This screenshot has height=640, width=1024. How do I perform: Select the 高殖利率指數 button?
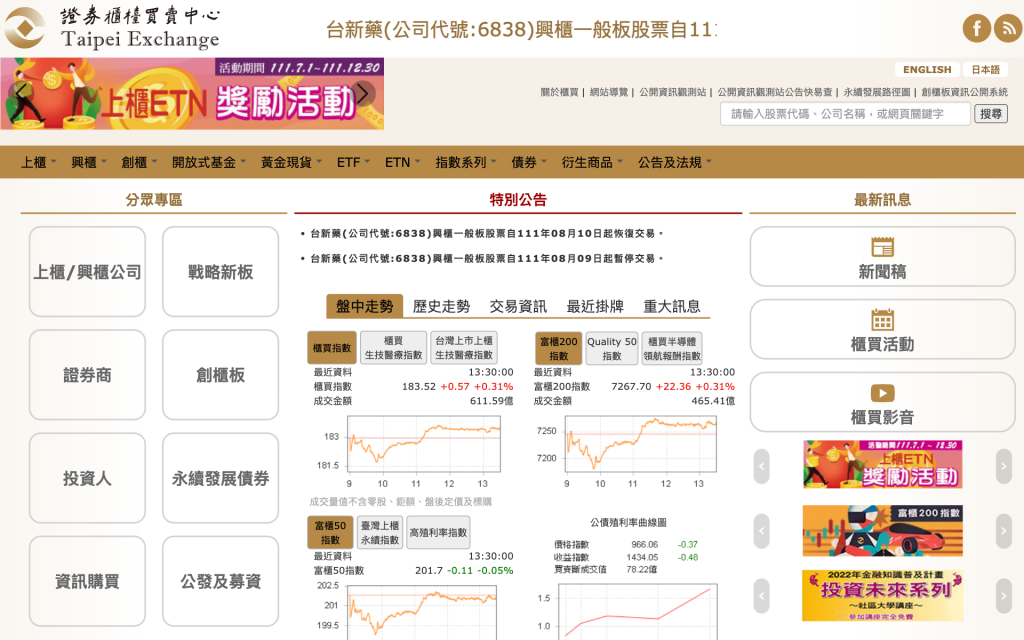click(x=438, y=532)
